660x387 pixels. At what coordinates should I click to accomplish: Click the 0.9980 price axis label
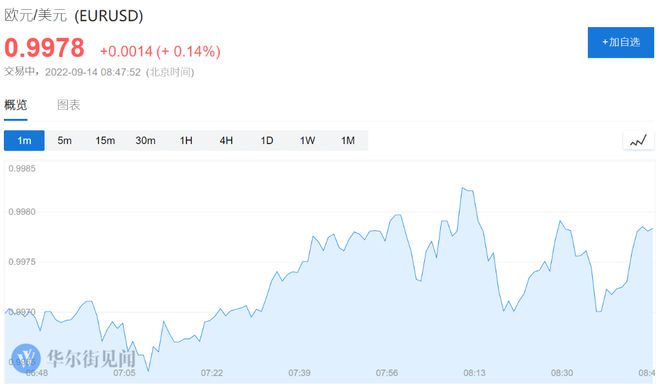coord(22,212)
